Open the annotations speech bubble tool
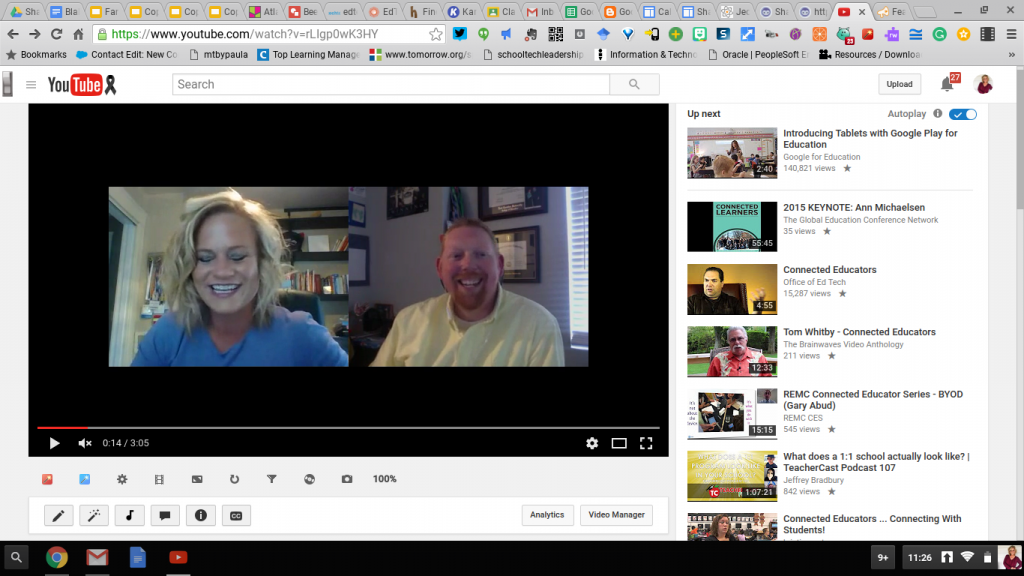The image size is (1024, 576). click(x=166, y=515)
